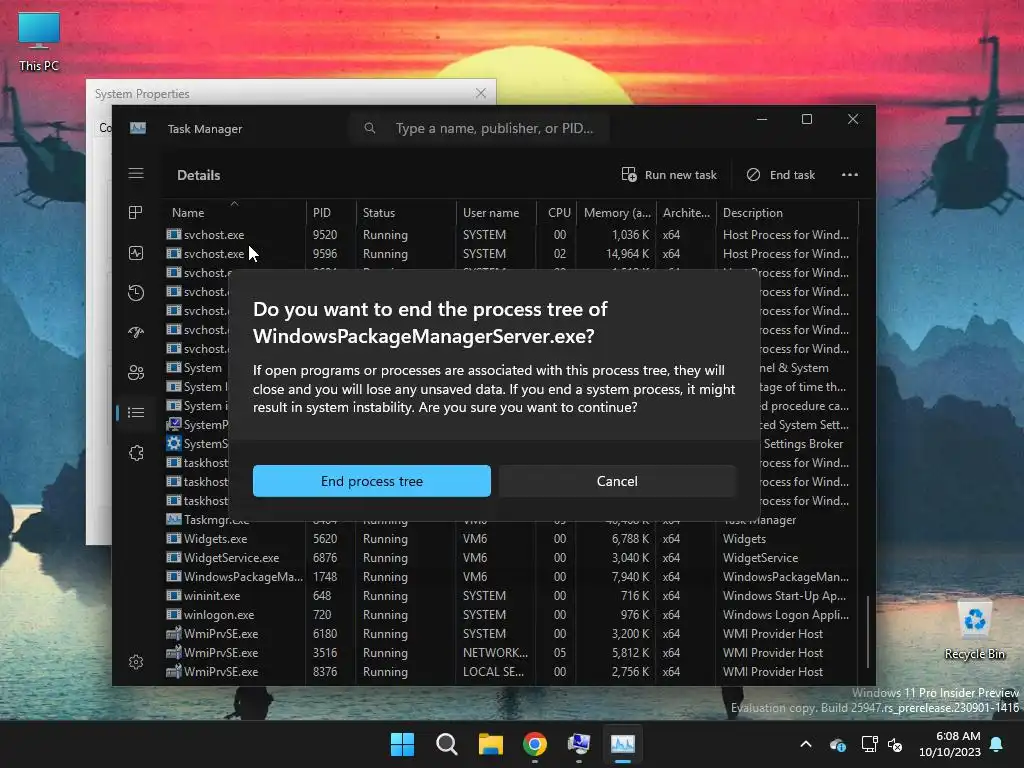Select WindowsPackageMa... process row
Viewport: 1024px width, 768px height.
click(x=511, y=577)
